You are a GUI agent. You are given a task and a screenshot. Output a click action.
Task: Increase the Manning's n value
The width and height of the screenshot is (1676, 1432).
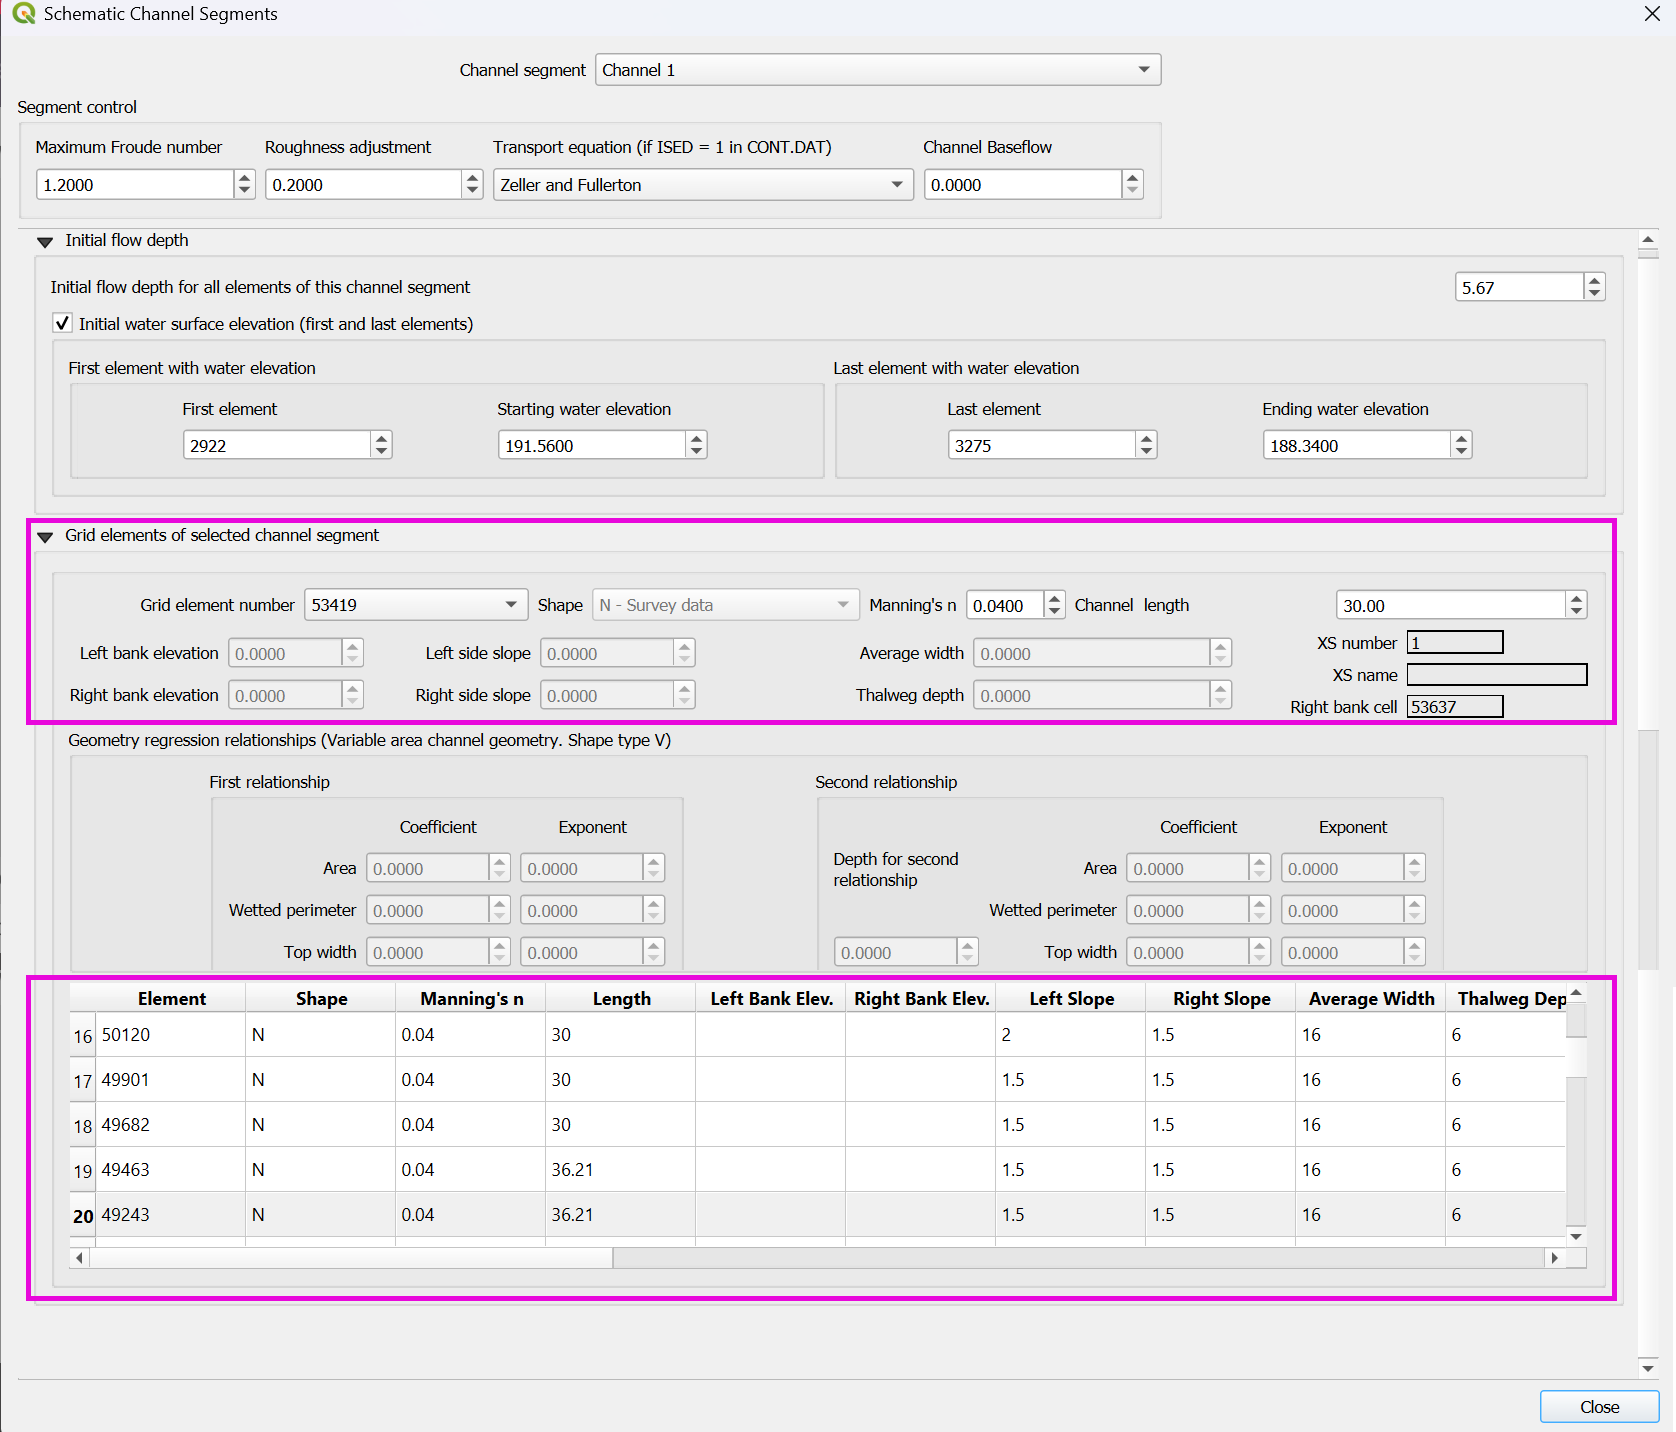point(1054,598)
